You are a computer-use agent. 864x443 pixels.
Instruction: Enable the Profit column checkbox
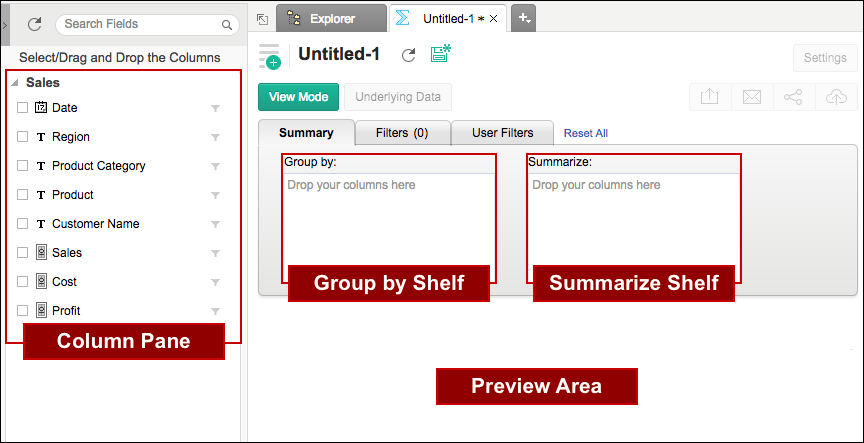[x=22, y=310]
